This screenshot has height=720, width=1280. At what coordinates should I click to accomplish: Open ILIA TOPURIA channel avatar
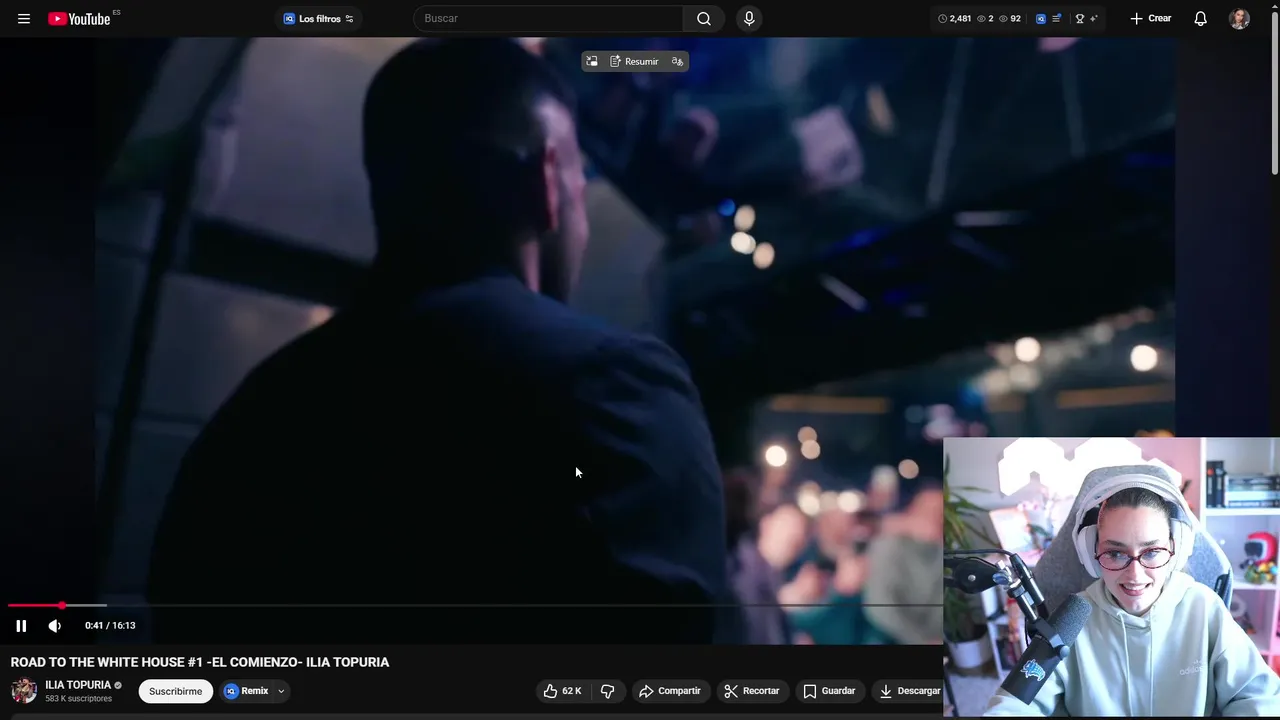[x=24, y=691]
